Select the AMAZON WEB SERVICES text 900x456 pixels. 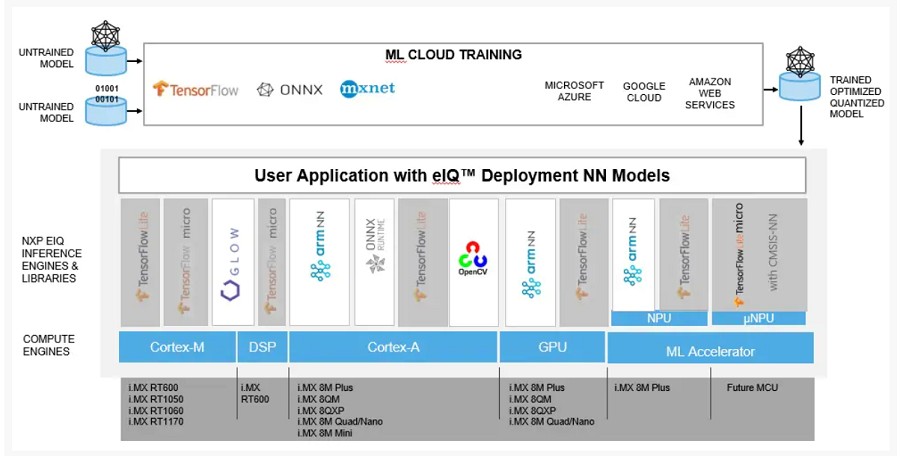click(710, 93)
